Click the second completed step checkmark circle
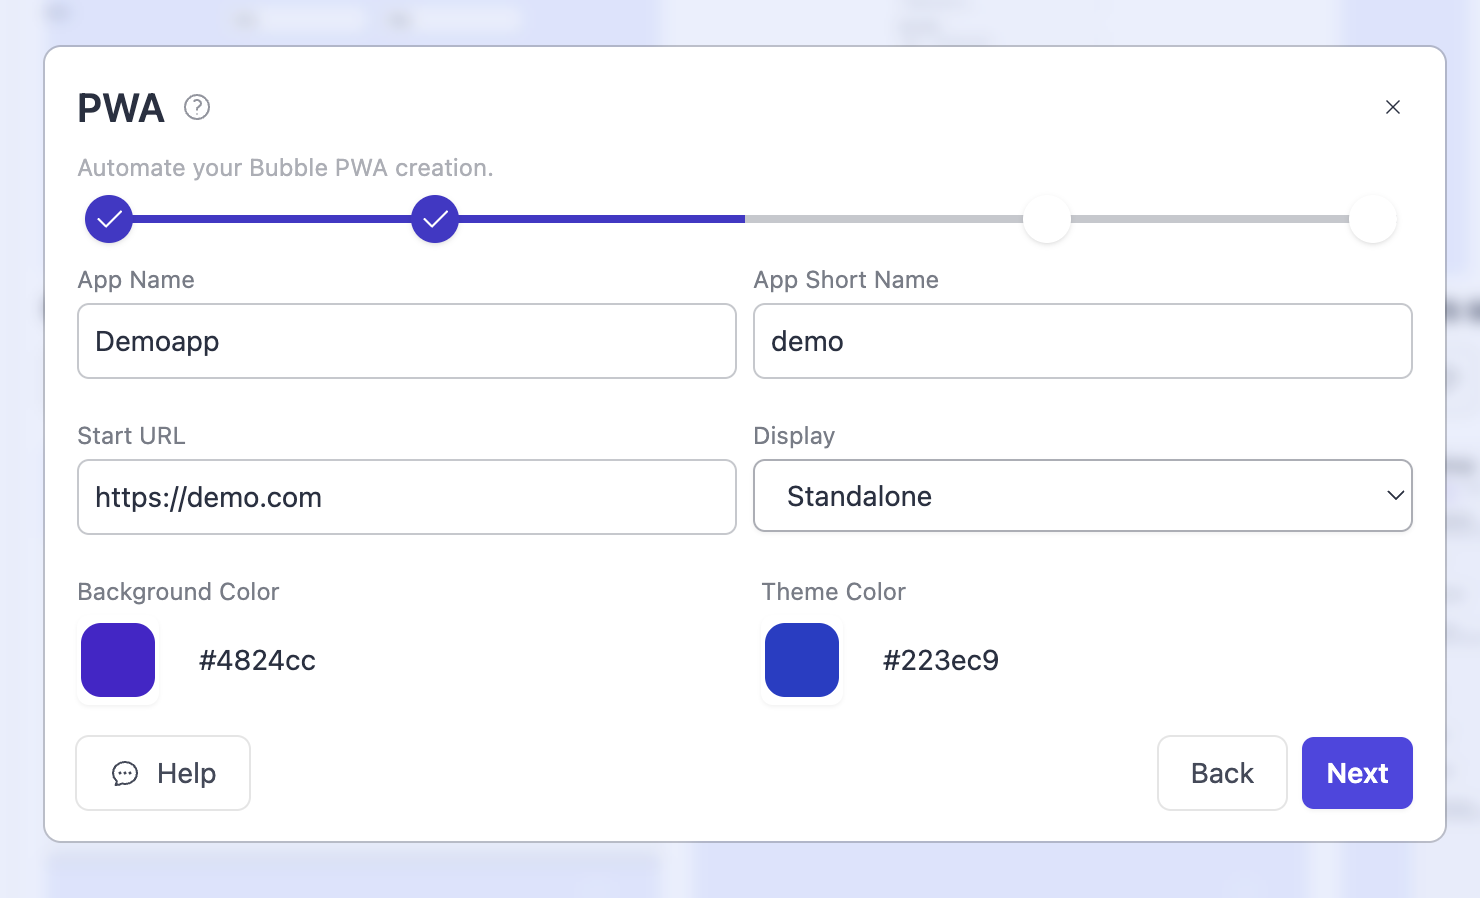Screen dimensions: 1480x898 pyautogui.click(x=435, y=219)
